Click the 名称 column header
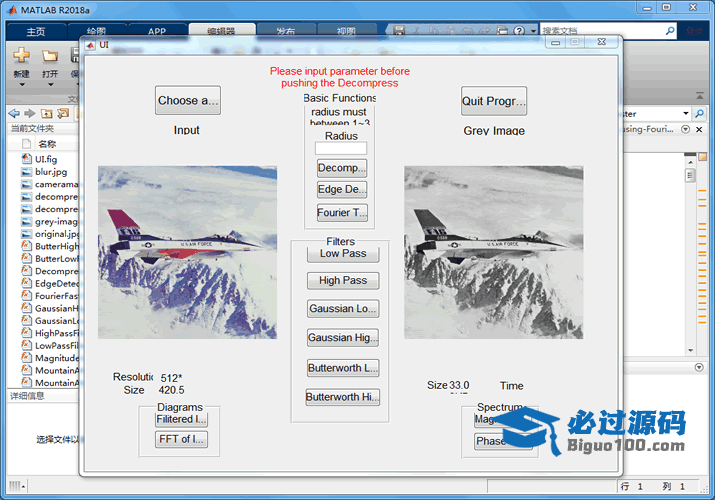The width and height of the screenshot is (715, 500). pos(47,144)
